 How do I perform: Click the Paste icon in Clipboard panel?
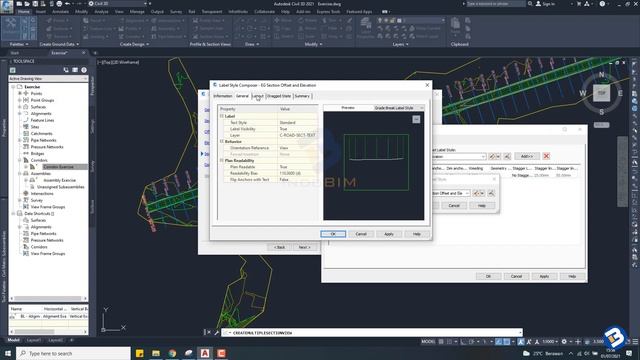456,26
